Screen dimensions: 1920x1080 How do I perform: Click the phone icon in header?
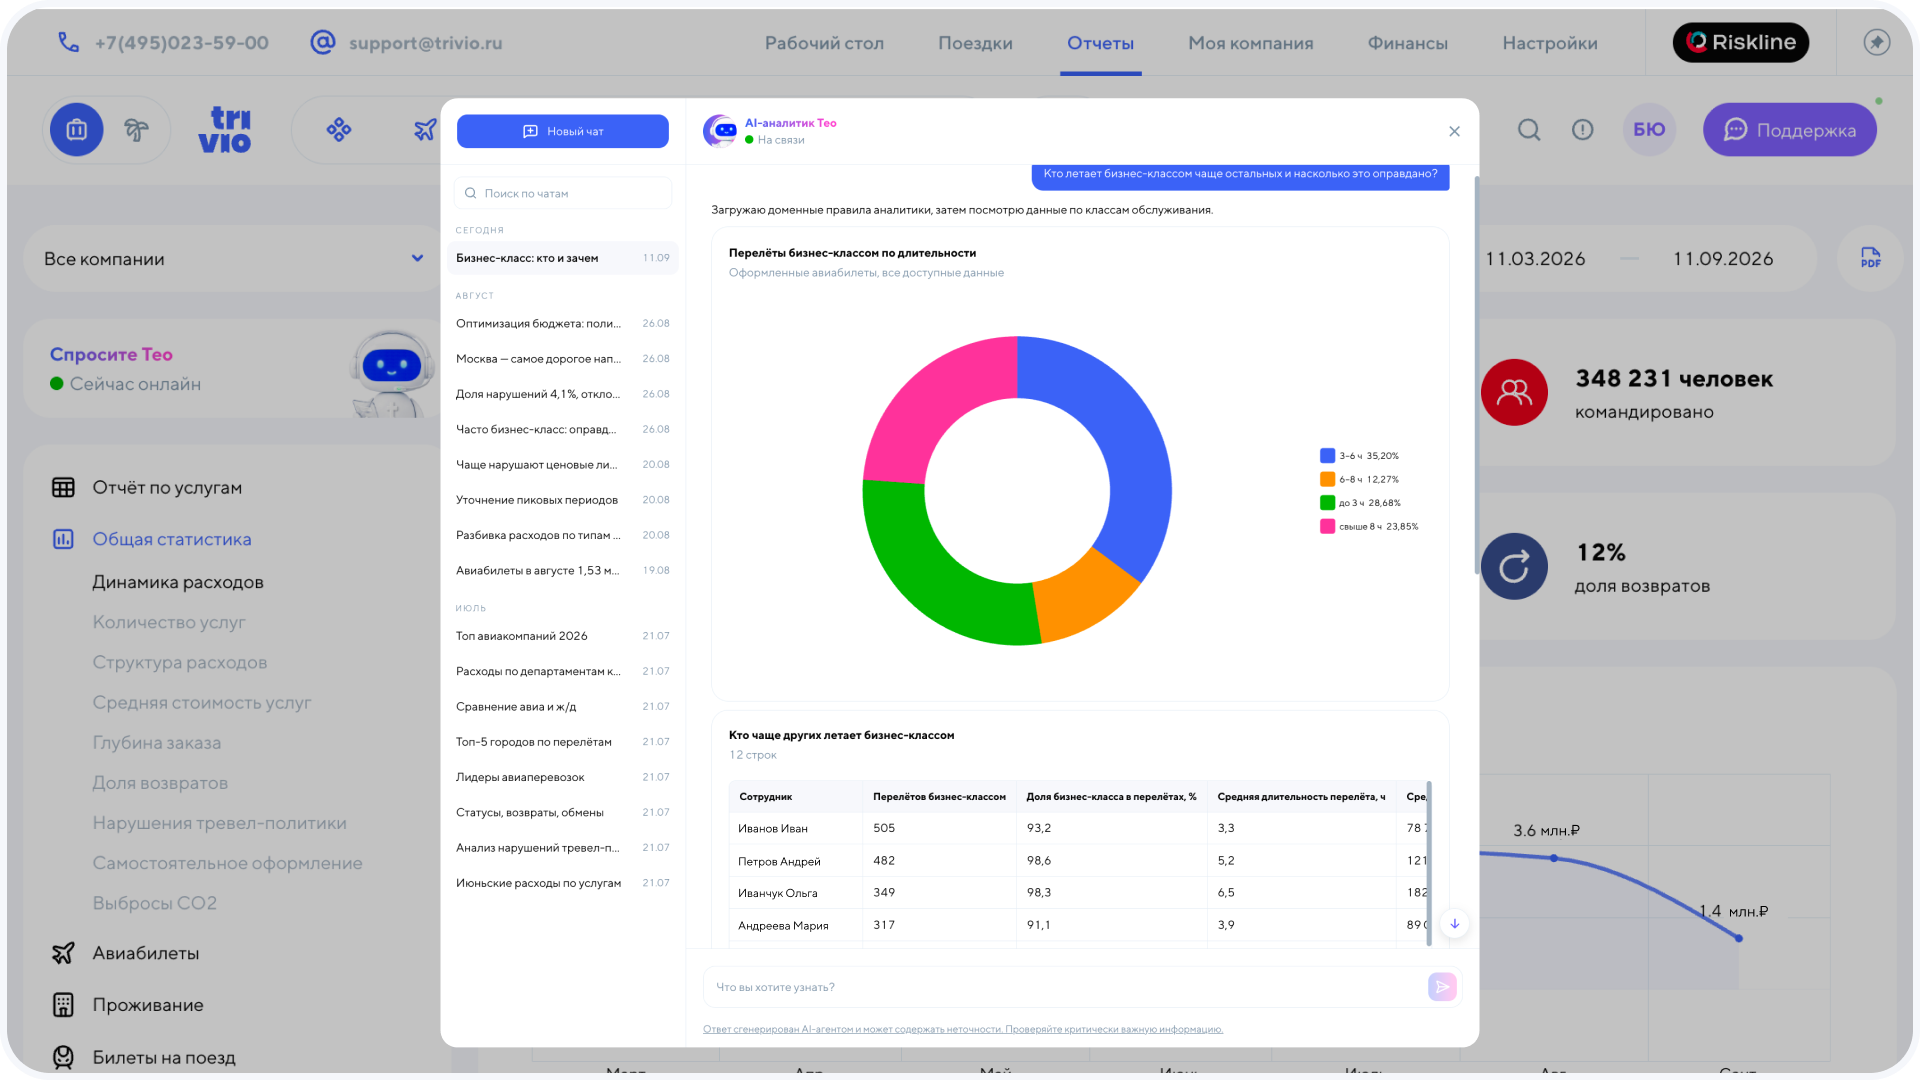[68, 42]
